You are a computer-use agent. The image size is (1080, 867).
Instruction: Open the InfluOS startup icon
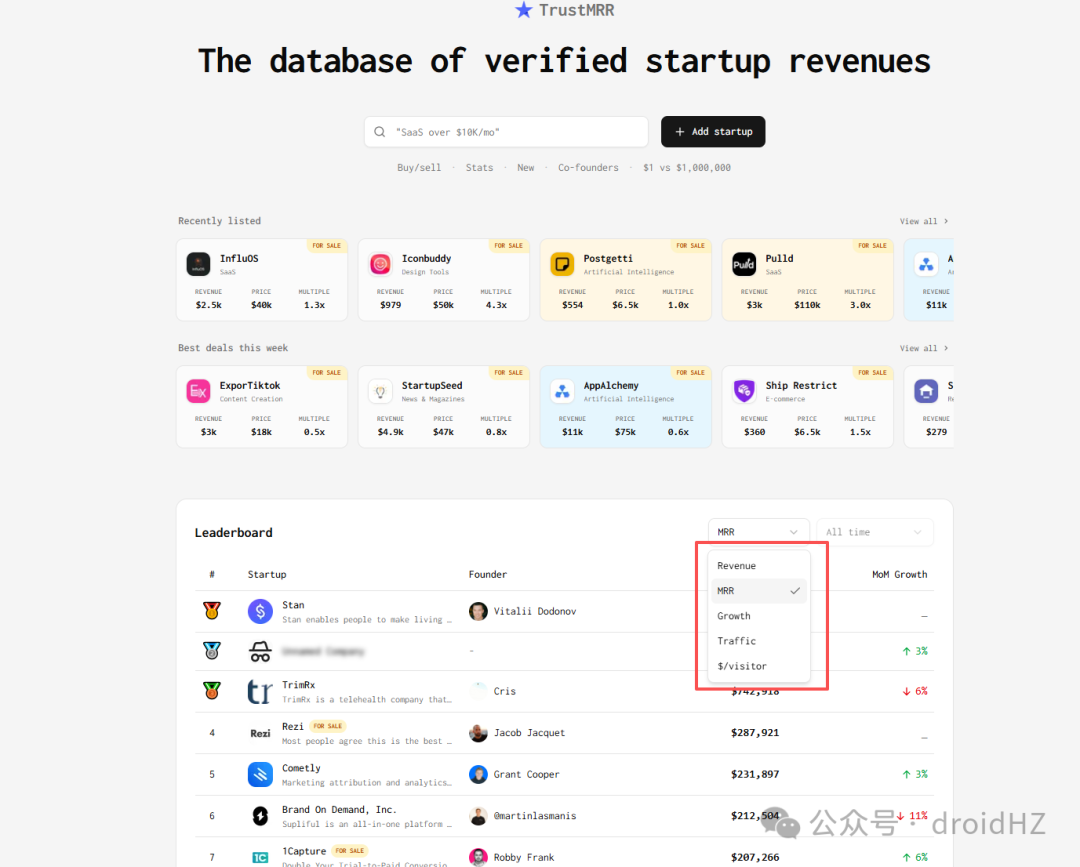coord(198,264)
